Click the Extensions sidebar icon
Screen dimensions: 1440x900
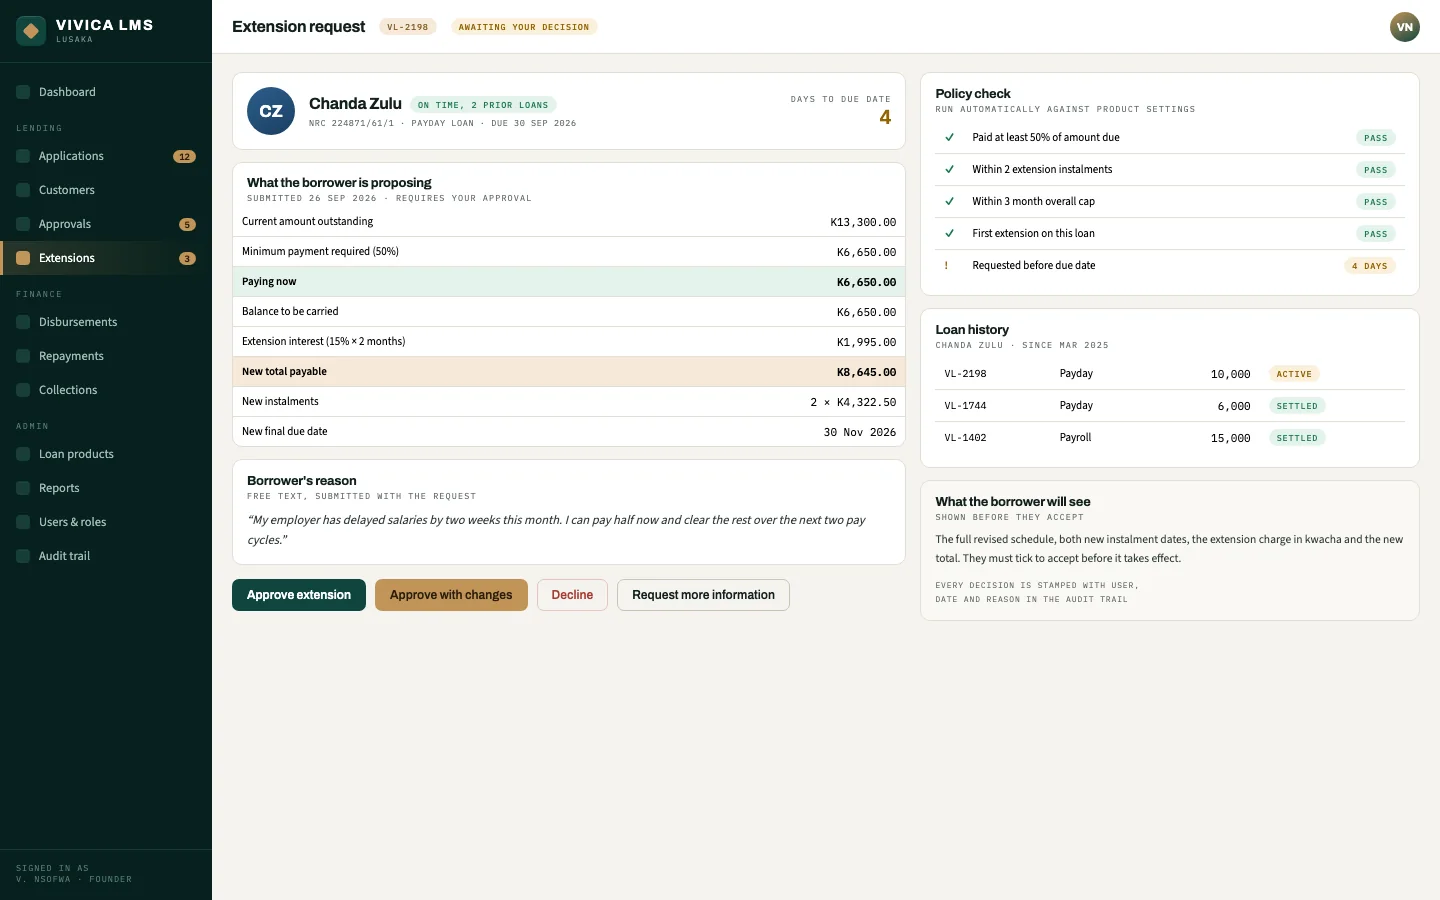23,258
